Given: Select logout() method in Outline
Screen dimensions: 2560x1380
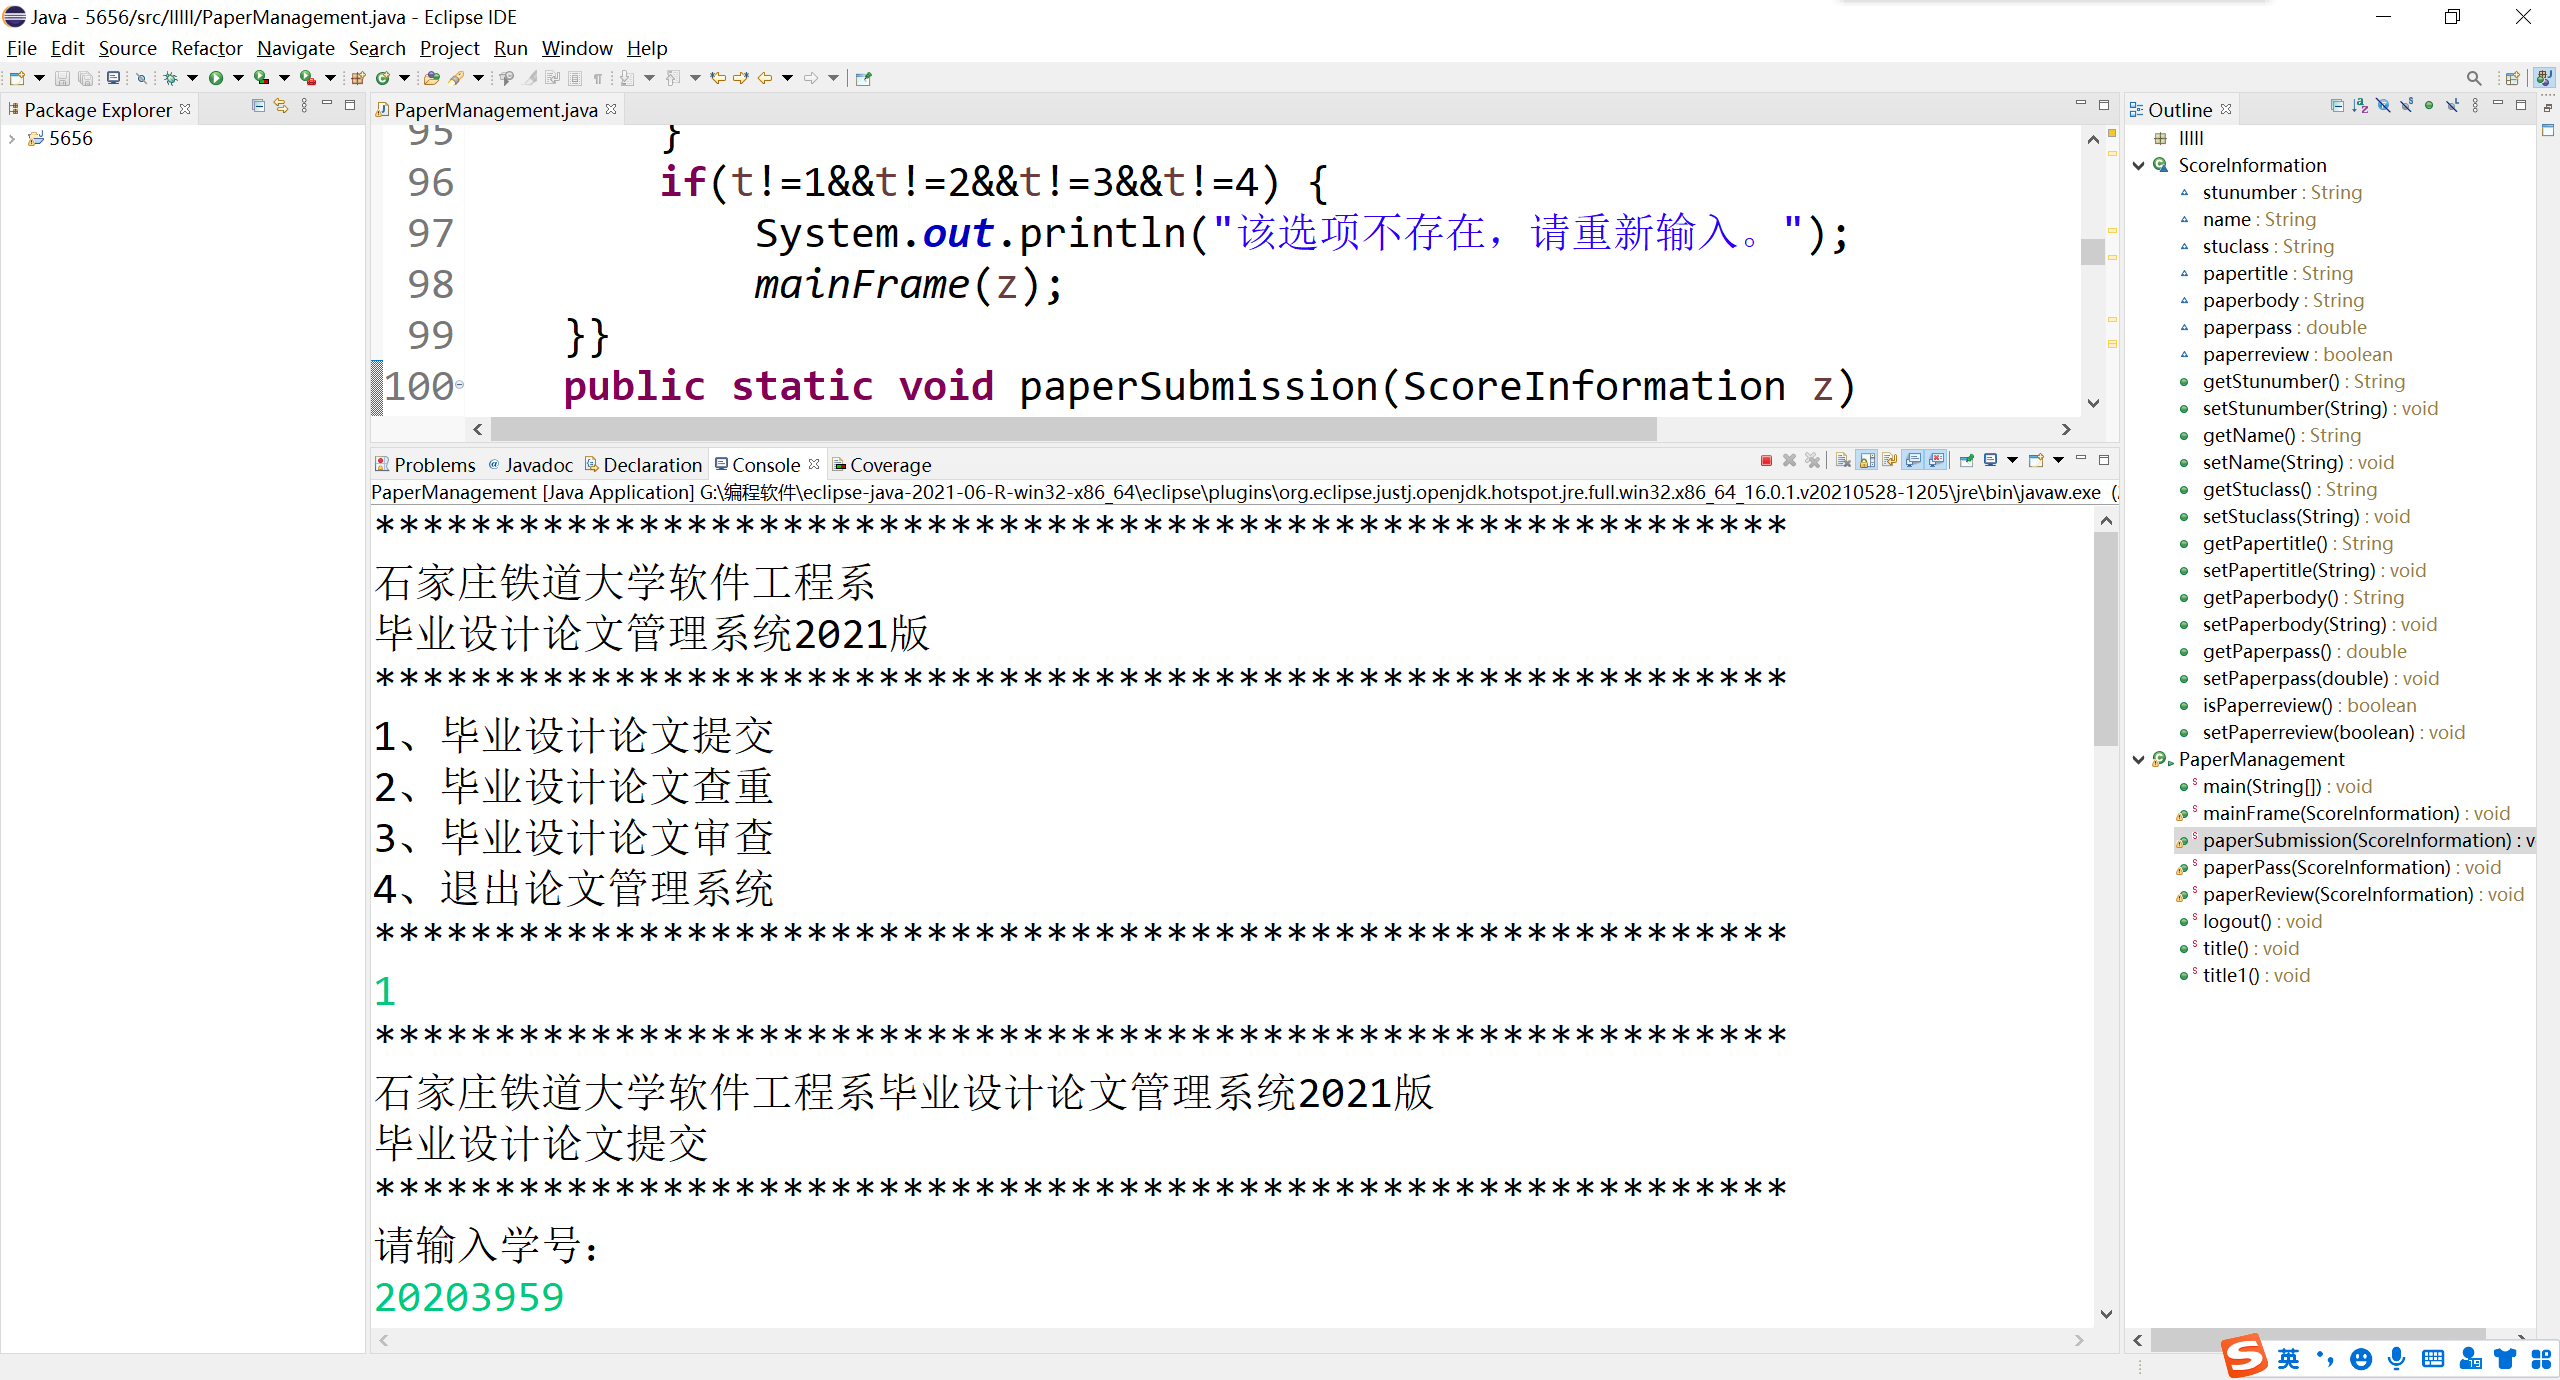Looking at the screenshot, I should coord(2236,922).
